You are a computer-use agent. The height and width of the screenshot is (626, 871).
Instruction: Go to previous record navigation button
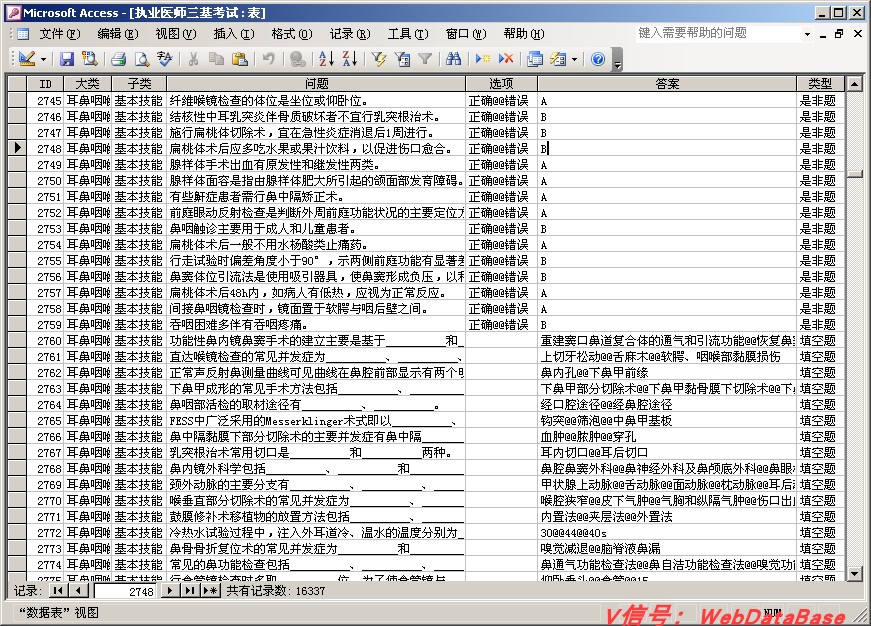78,590
